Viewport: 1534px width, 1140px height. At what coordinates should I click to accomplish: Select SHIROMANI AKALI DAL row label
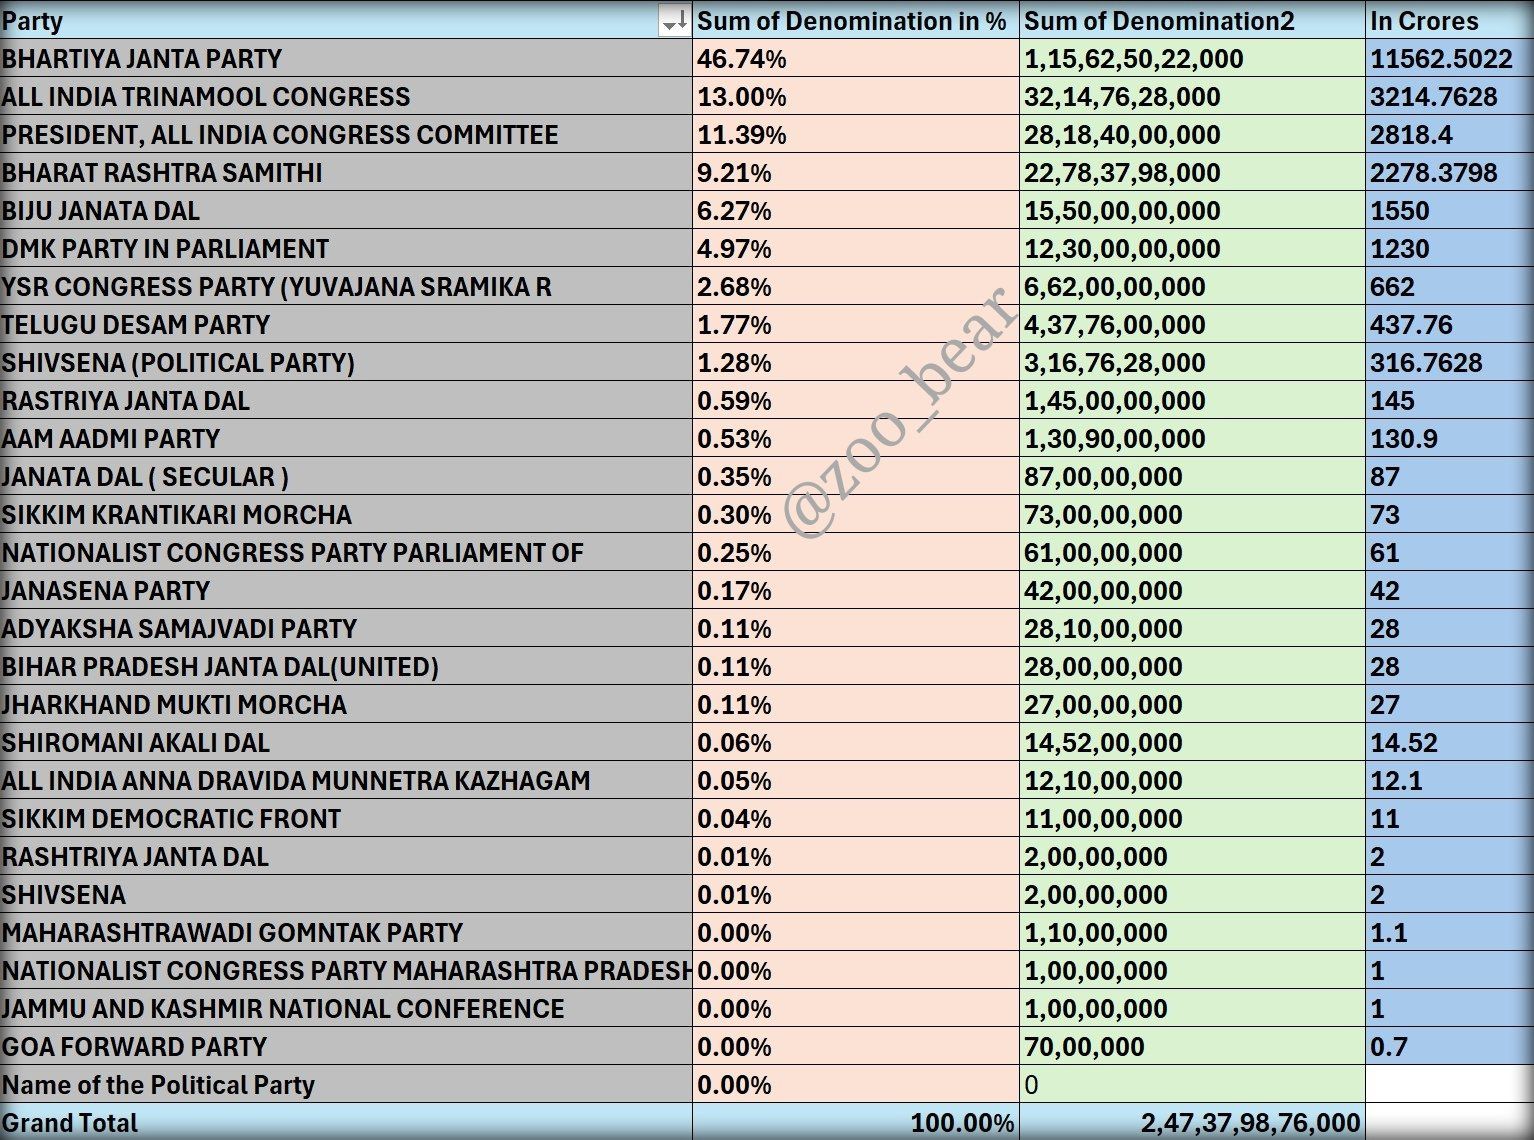pyautogui.click(x=346, y=743)
